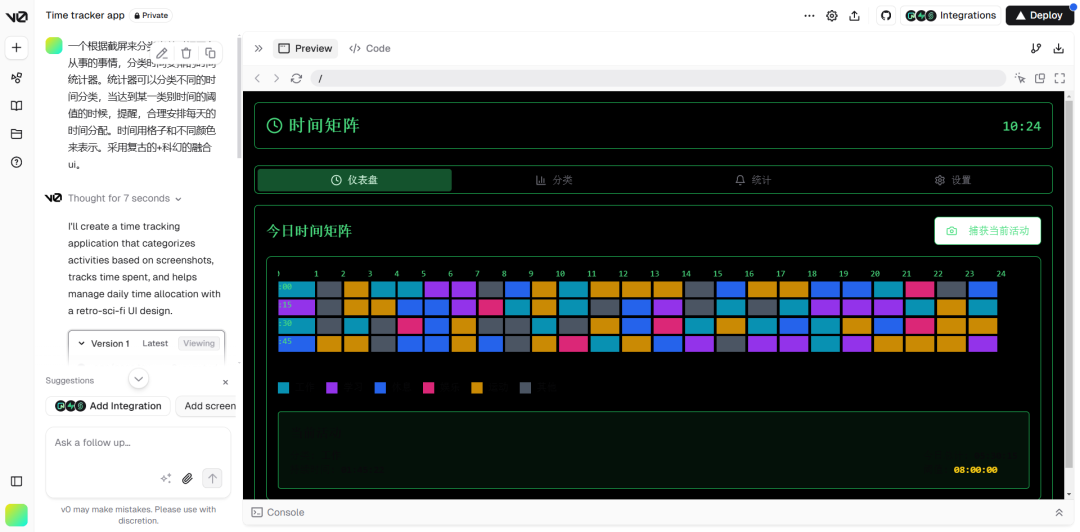Click the Viewing badge on Version 1
Image resolution: width=1080 pixels, height=532 pixels.
[x=198, y=343]
